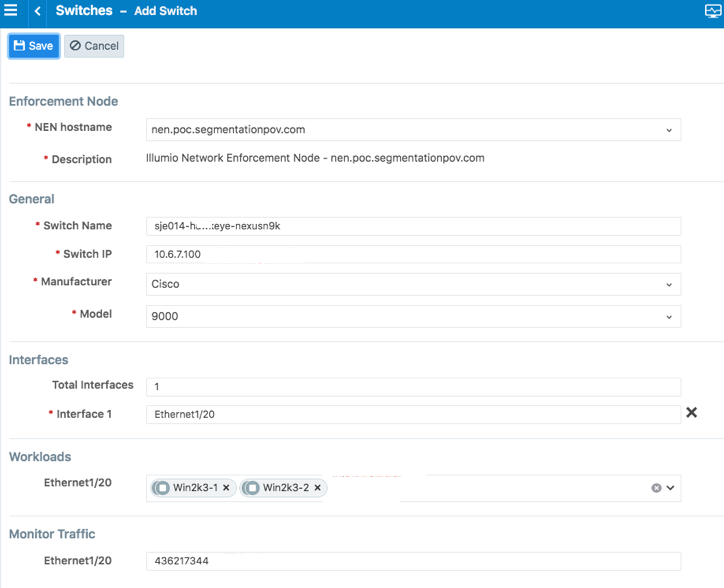Click the back arrow next to Switches
This screenshot has width=724, height=588.
pyautogui.click(x=38, y=11)
